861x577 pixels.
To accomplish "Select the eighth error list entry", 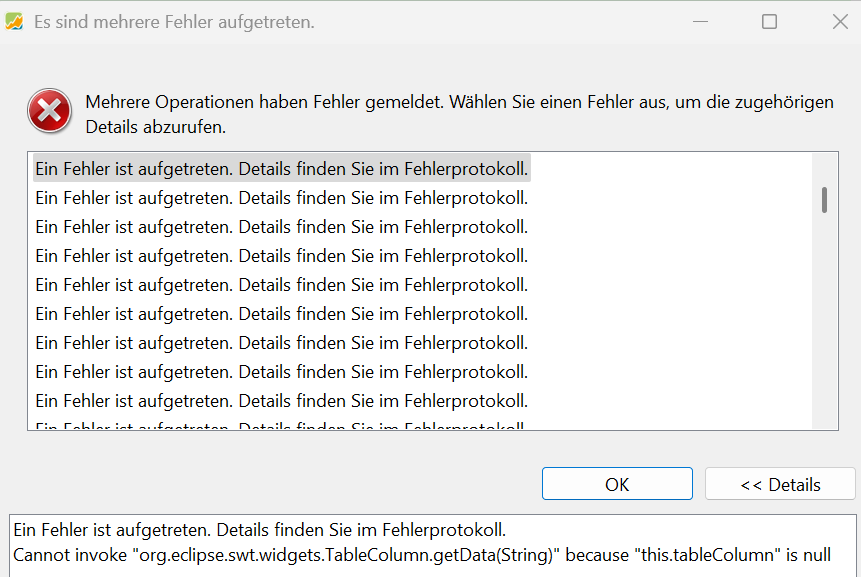I will click(x=282, y=372).
